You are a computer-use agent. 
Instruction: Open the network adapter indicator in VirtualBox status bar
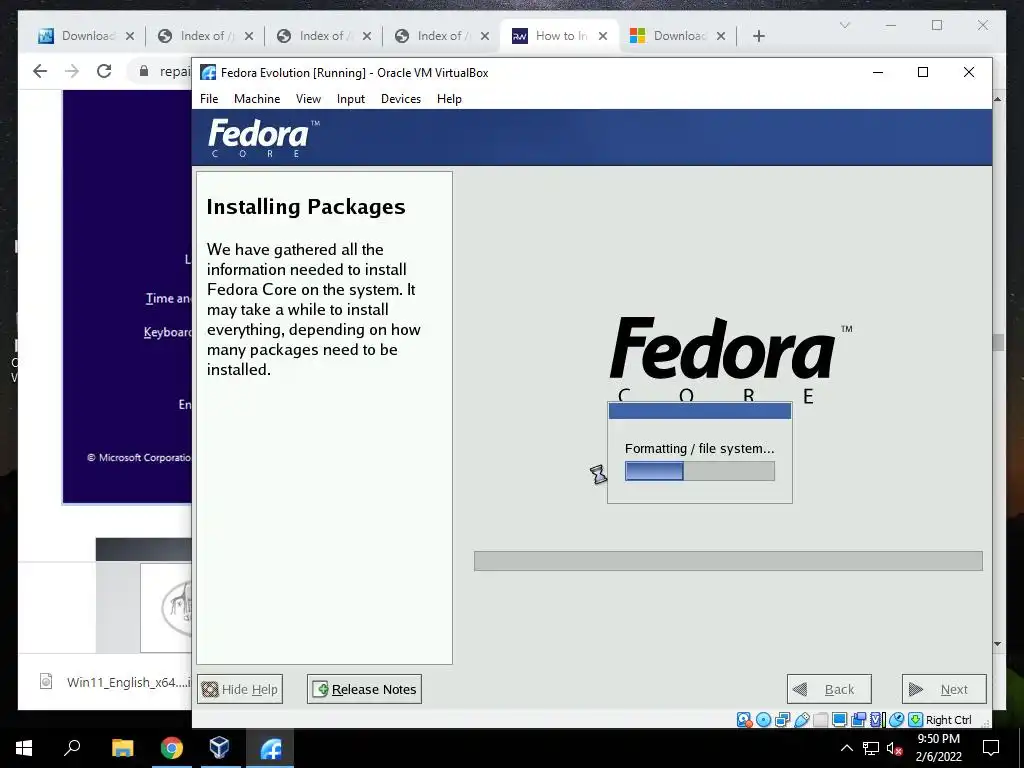pyautogui.click(x=782, y=720)
